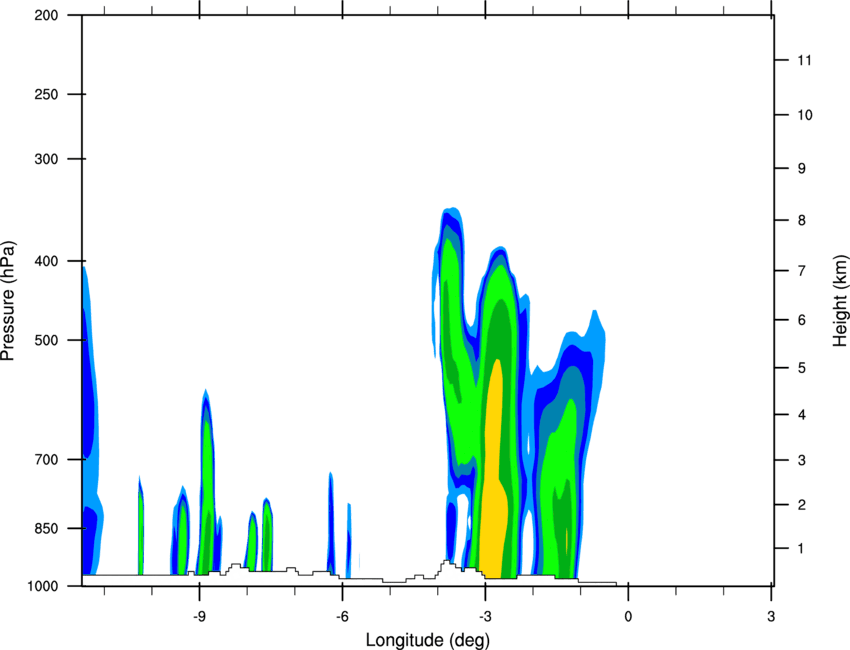Click the 4 km height label
This screenshot has width=850, height=650.
[x=802, y=415]
